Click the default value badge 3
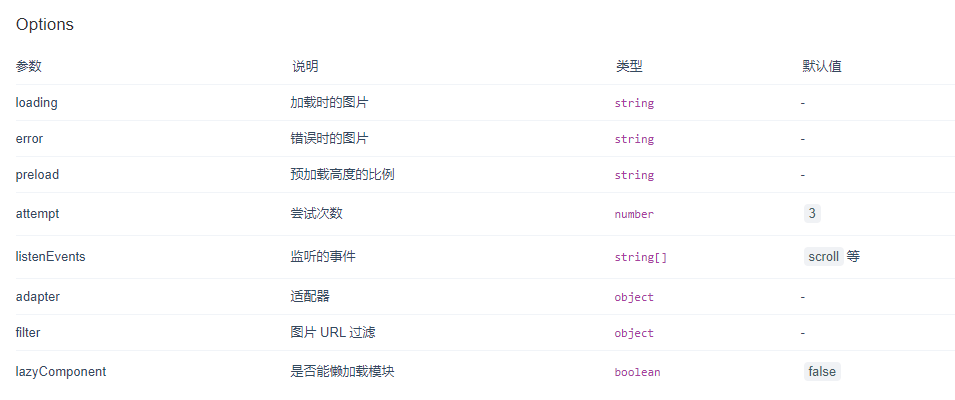Viewport: 955px width, 400px height. tap(812, 214)
